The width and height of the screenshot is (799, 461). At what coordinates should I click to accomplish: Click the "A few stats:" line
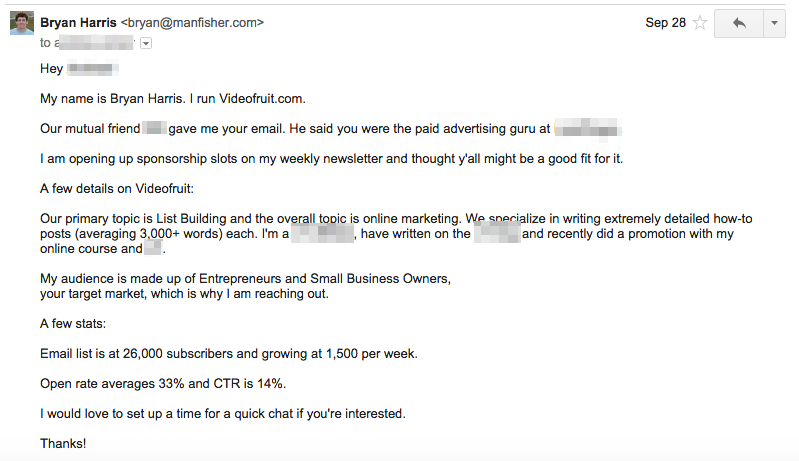click(73, 324)
